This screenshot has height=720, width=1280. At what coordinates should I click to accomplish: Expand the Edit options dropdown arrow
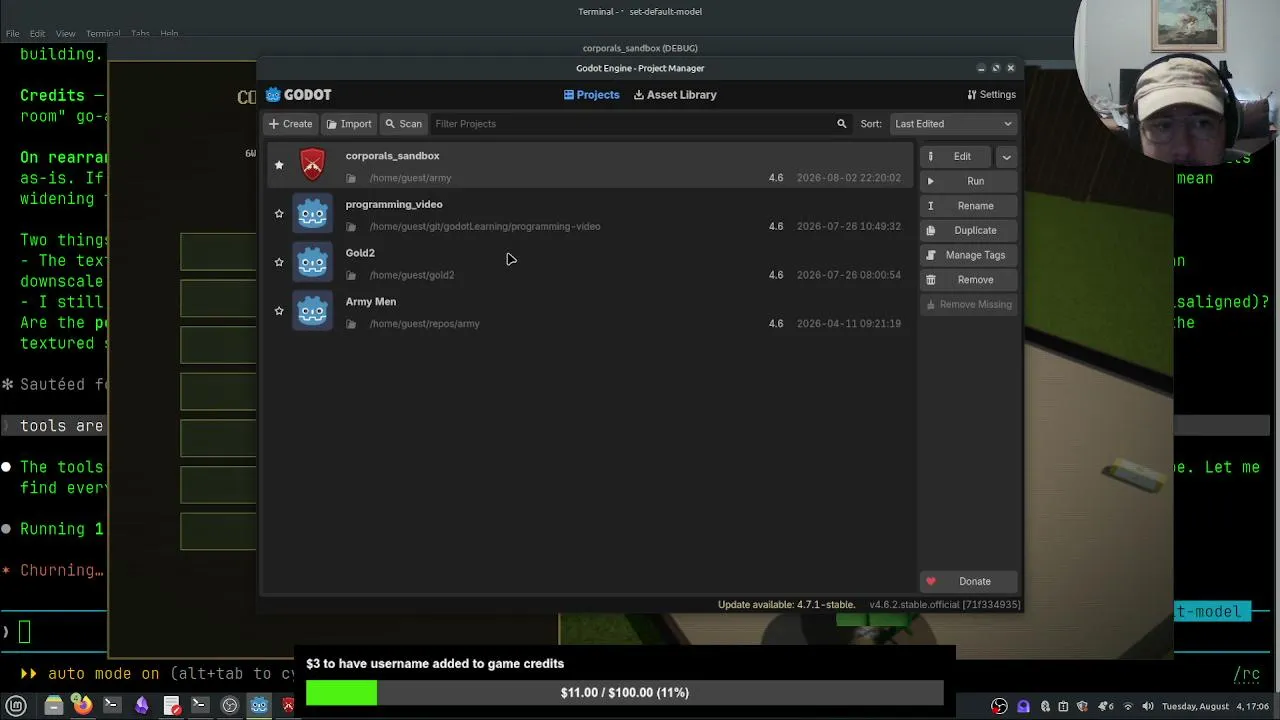(1006, 157)
